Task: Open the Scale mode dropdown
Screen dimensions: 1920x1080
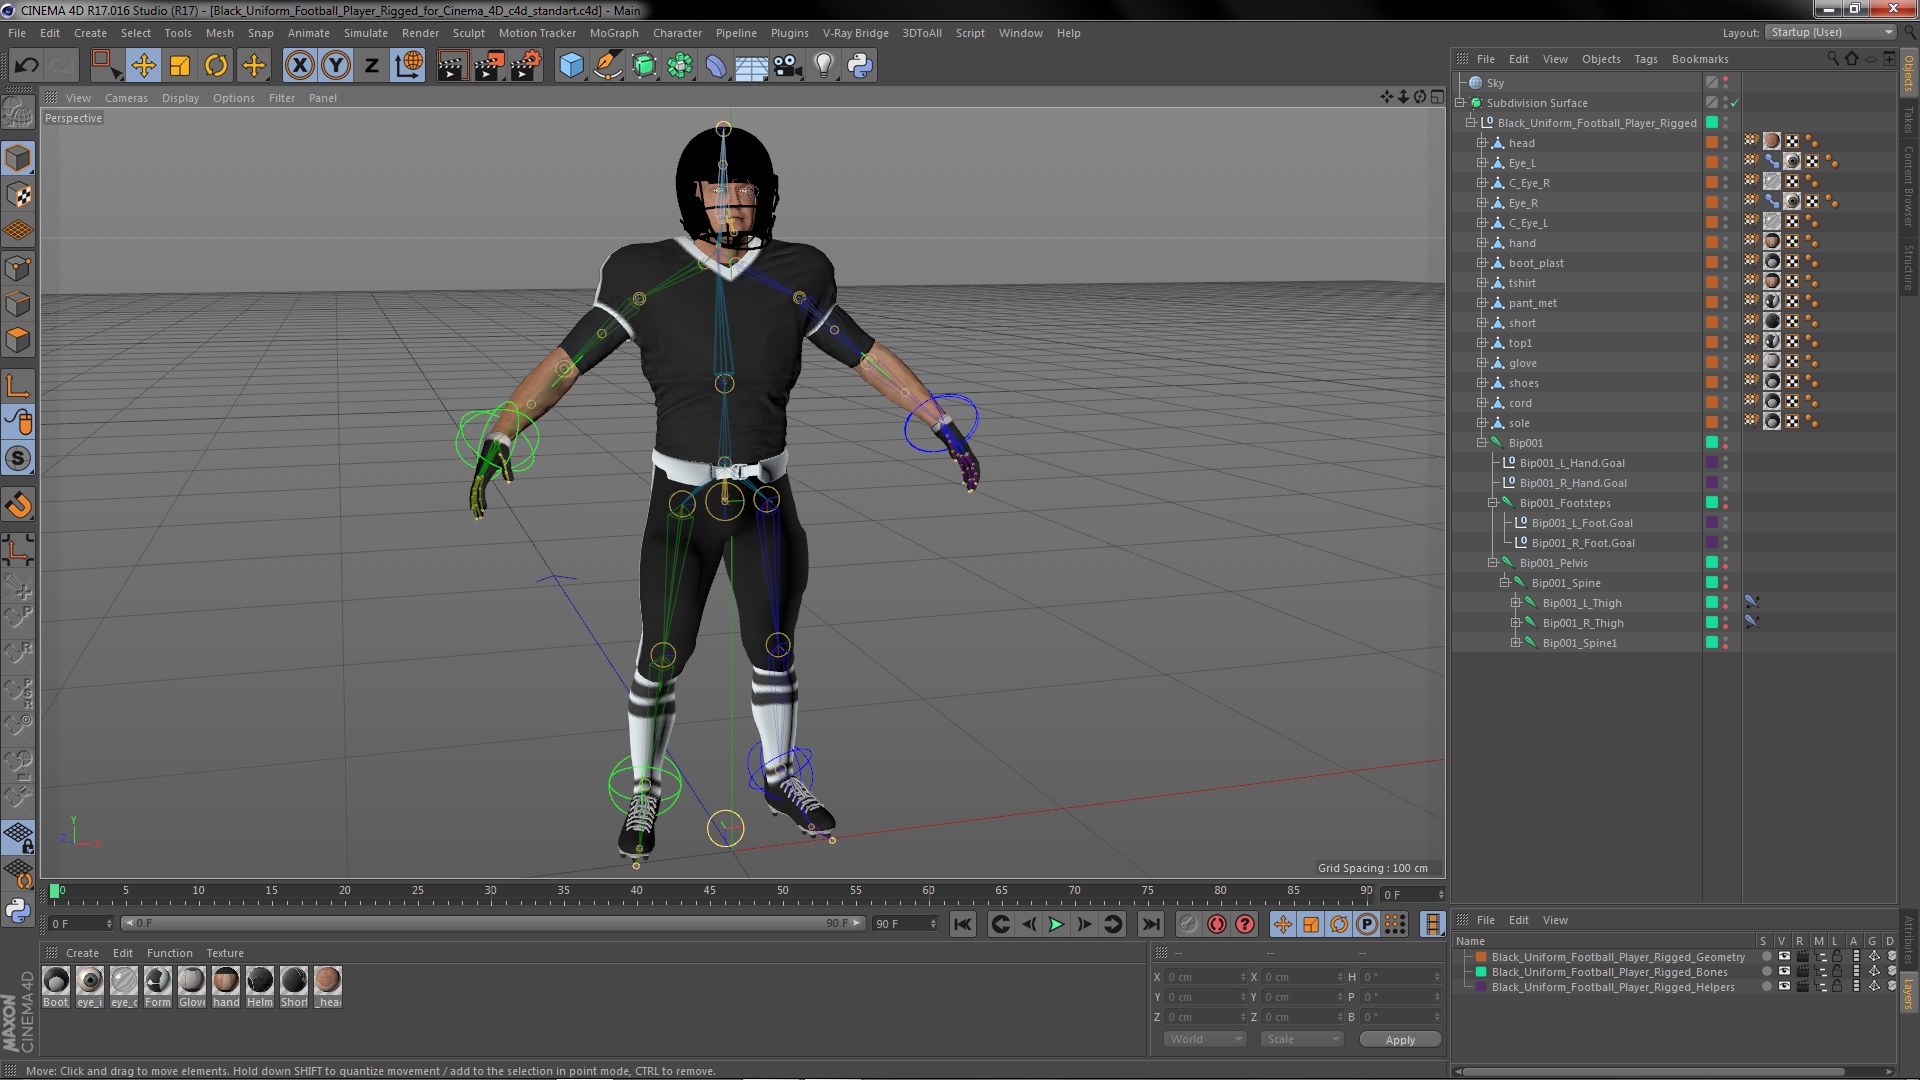Action: pos(1301,1039)
